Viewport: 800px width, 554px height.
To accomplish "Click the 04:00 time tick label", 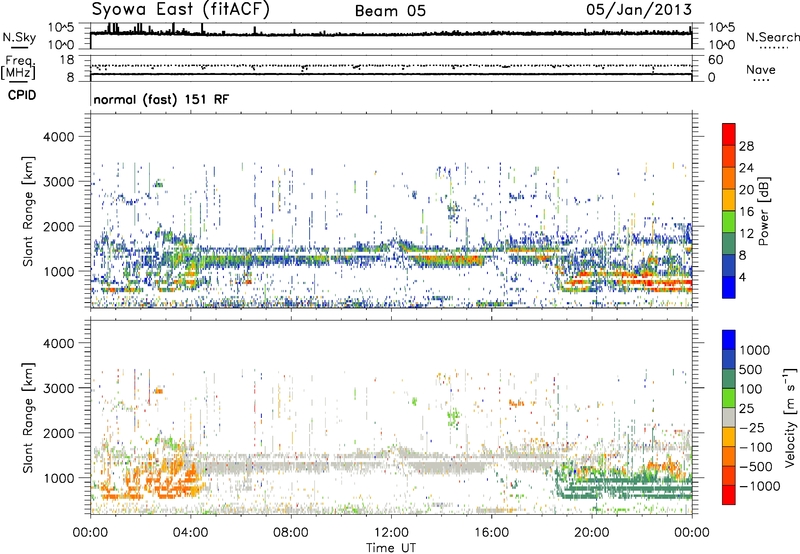I will [190, 533].
